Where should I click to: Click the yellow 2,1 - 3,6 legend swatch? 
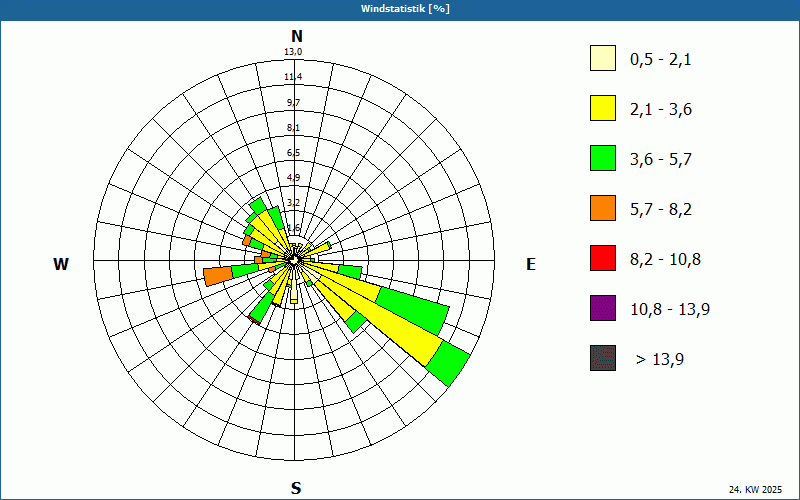603,108
